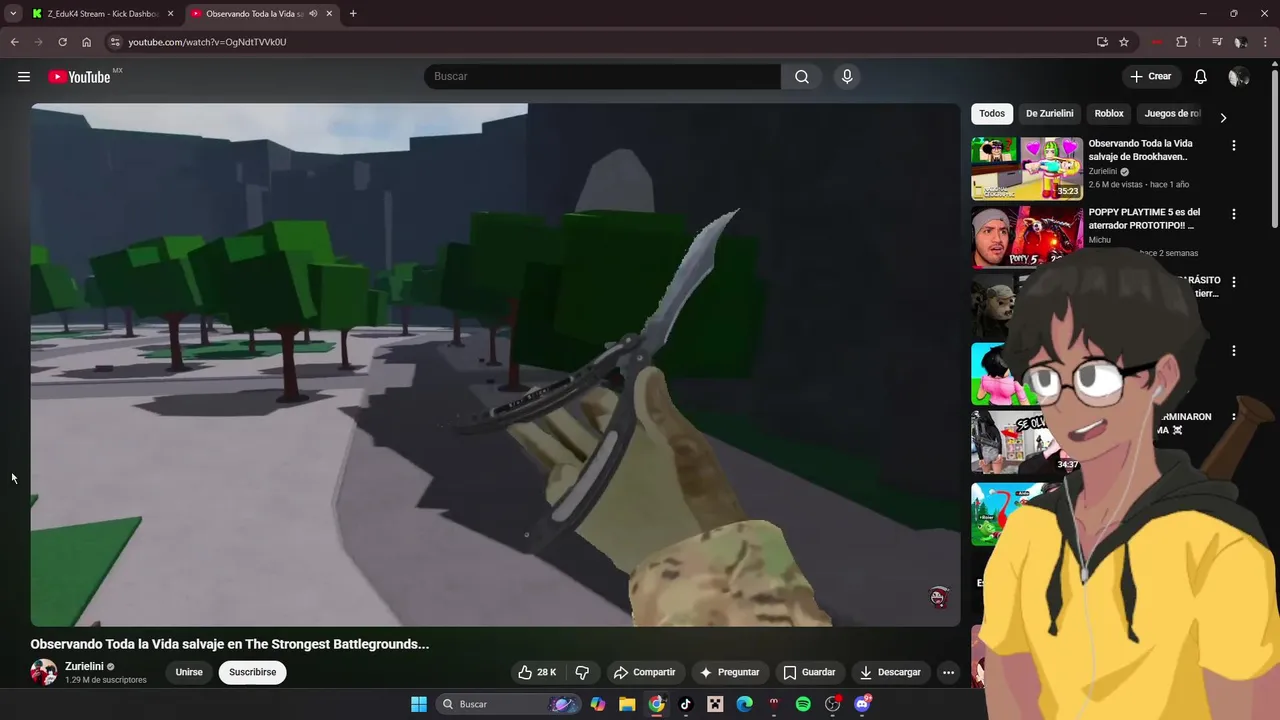The image size is (1280, 720).
Task: Open the Chrome extensions puzzle icon
Action: tap(1182, 42)
